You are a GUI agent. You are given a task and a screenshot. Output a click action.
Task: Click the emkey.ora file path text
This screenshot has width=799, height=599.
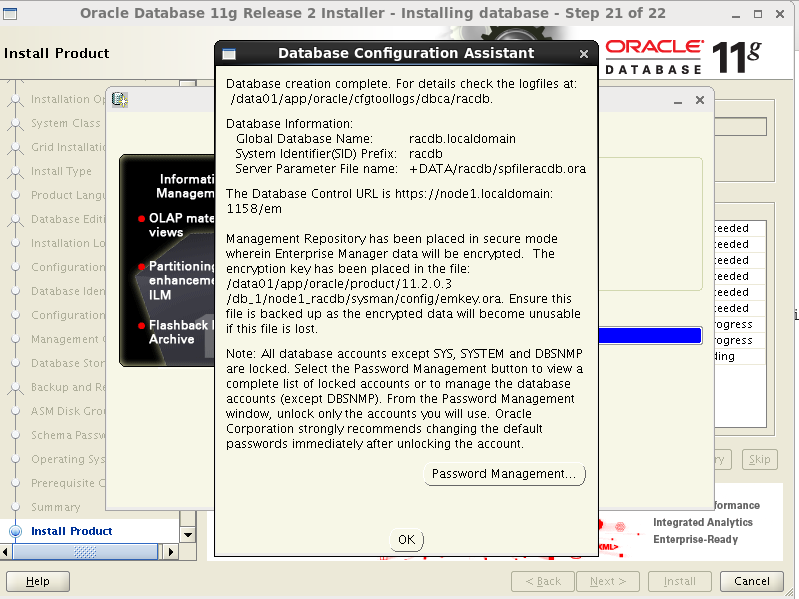[x=364, y=291]
